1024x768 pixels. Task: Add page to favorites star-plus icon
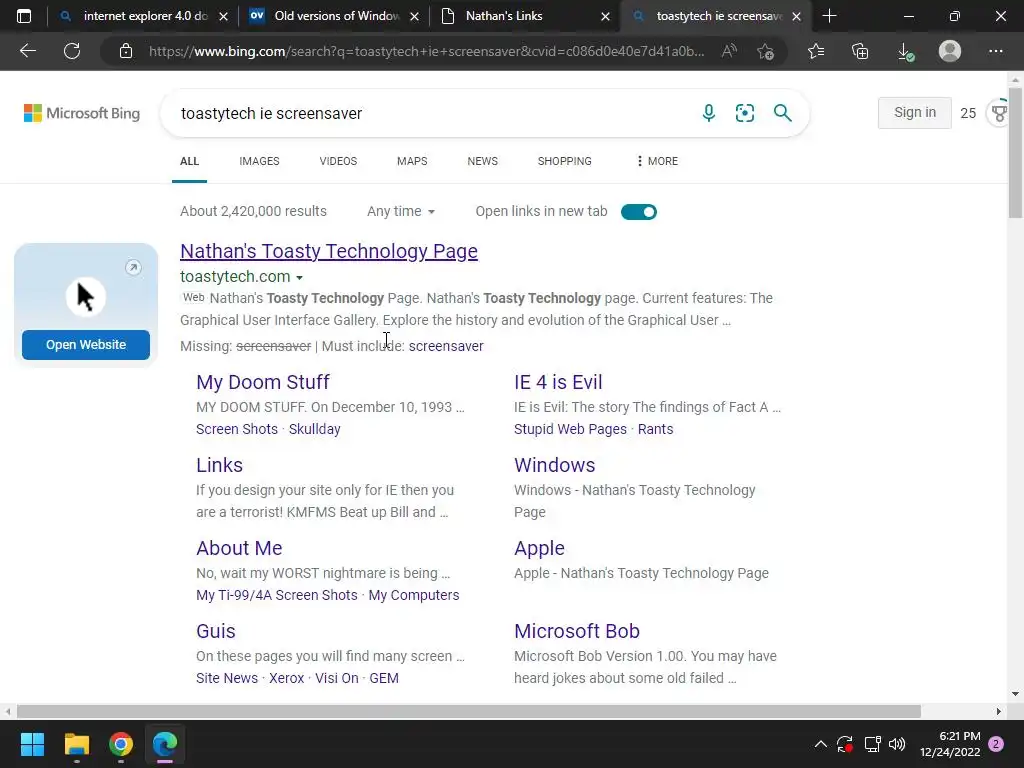[765, 51]
